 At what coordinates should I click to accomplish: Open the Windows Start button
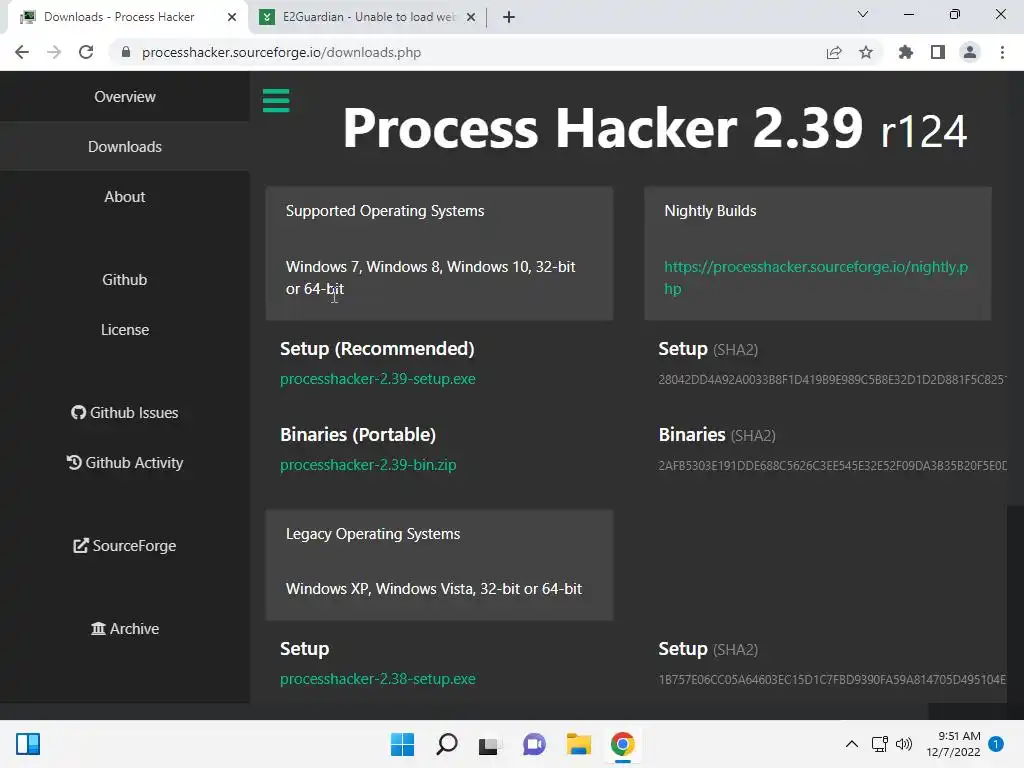tap(402, 744)
